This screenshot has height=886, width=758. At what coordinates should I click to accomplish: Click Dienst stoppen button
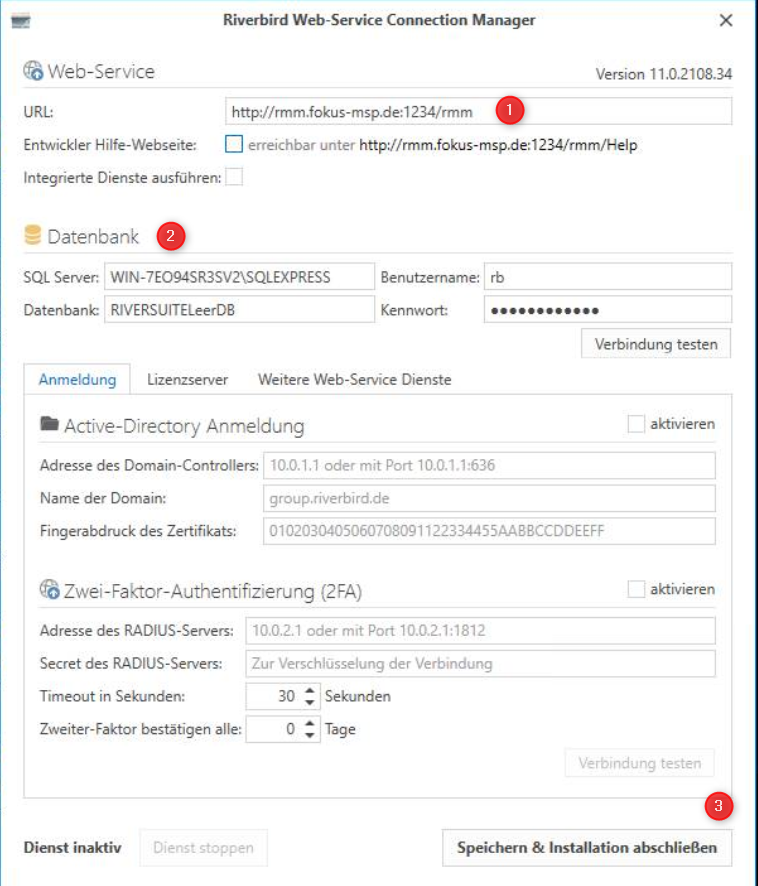pyautogui.click(x=203, y=848)
